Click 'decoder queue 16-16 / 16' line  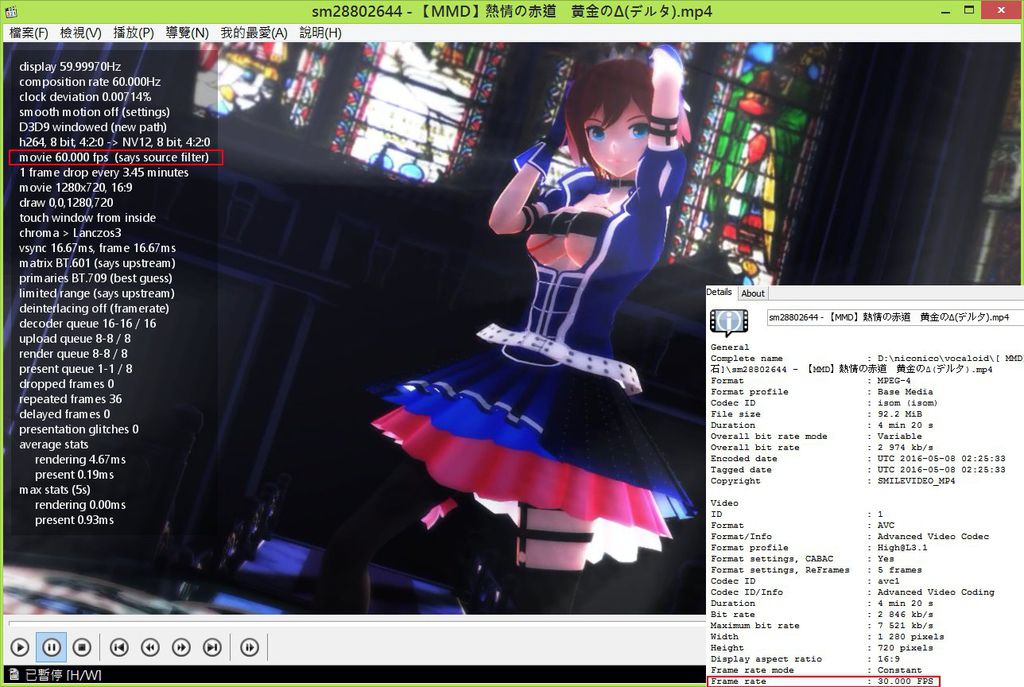pos(88,323)
